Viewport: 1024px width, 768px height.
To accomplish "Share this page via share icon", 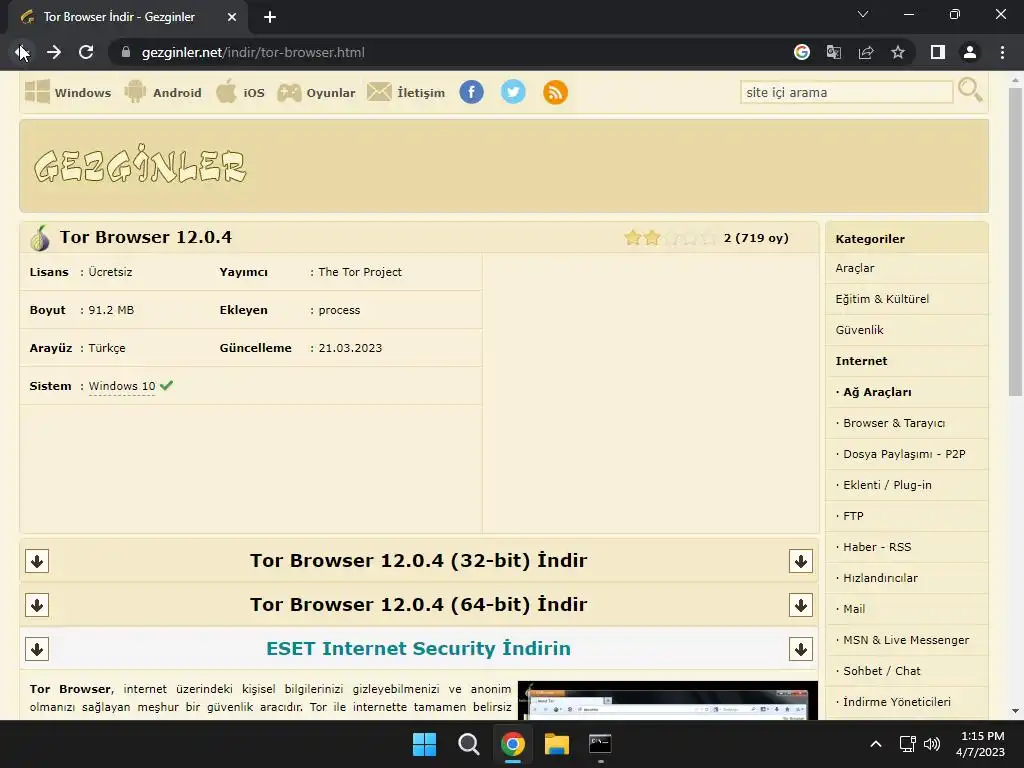I will (866, 52).
